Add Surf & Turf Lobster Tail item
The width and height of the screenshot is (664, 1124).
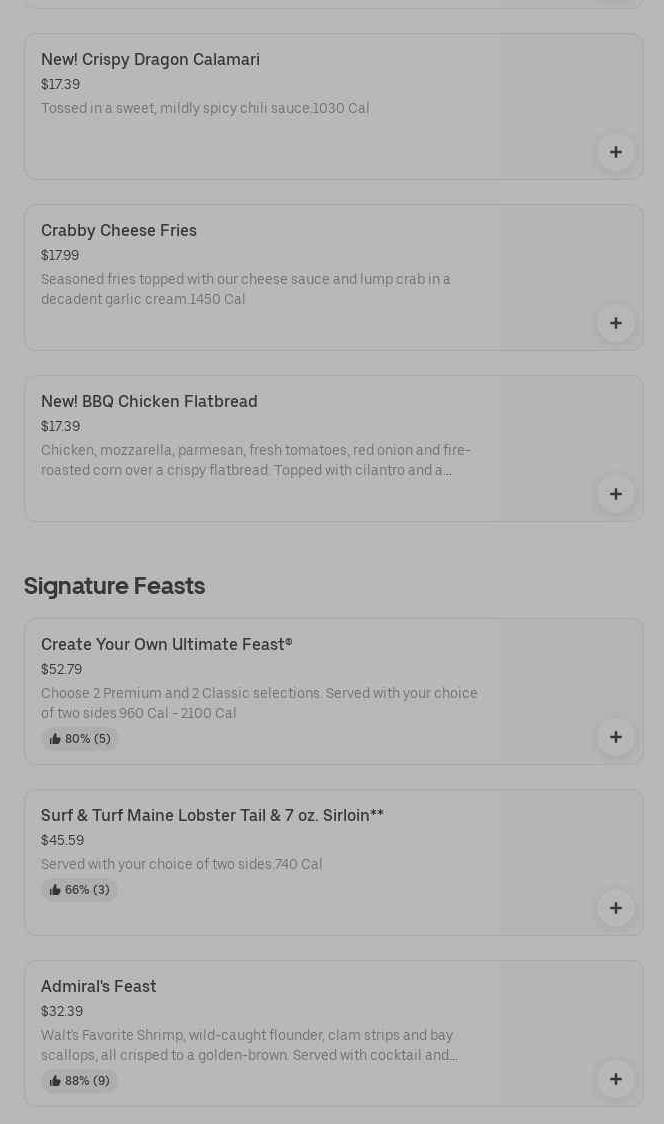[615, 908]
